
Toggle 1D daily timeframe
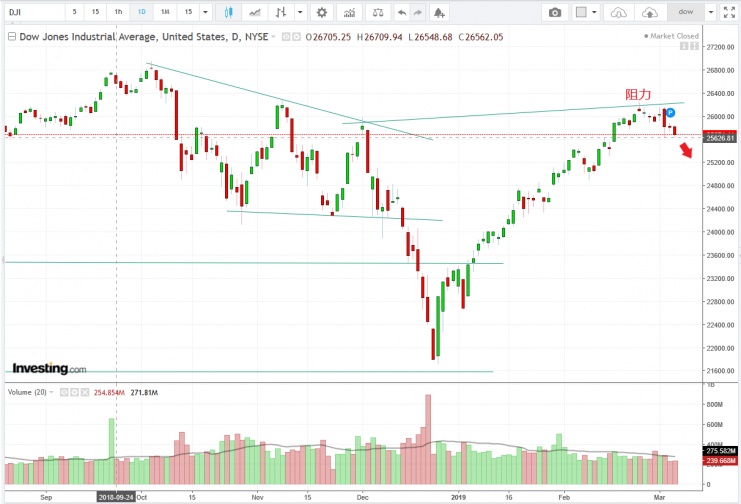click(141, 12)
